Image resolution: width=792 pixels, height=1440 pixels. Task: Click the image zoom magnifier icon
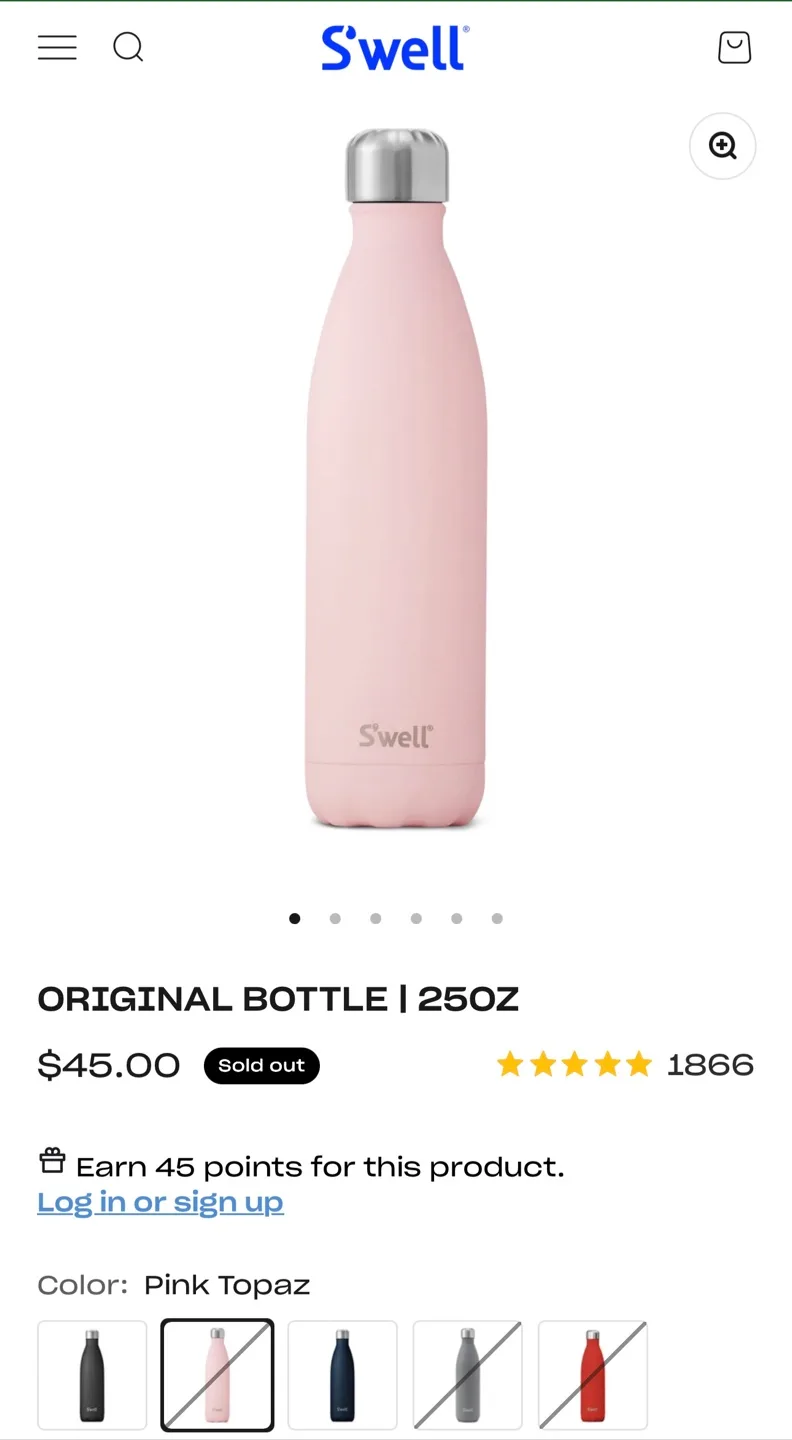[x=722, y=146]
